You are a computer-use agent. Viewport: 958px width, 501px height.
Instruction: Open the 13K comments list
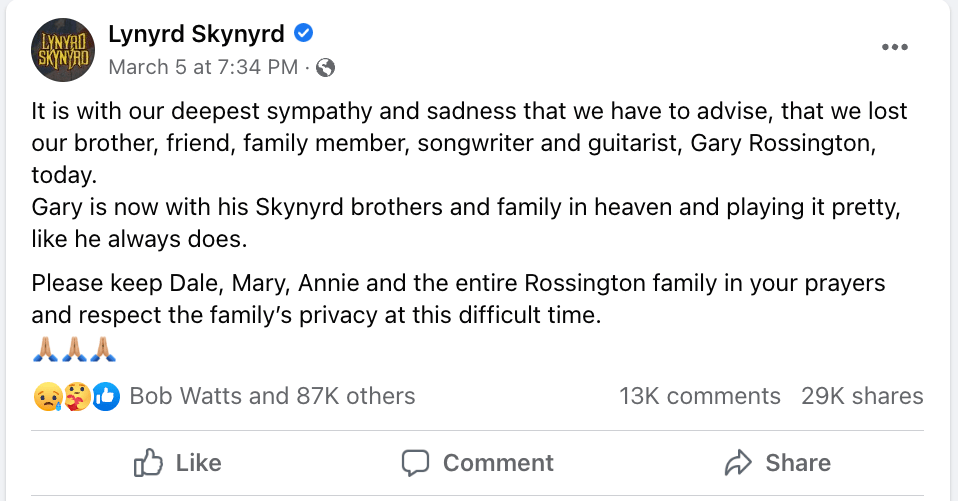point(699,396)
